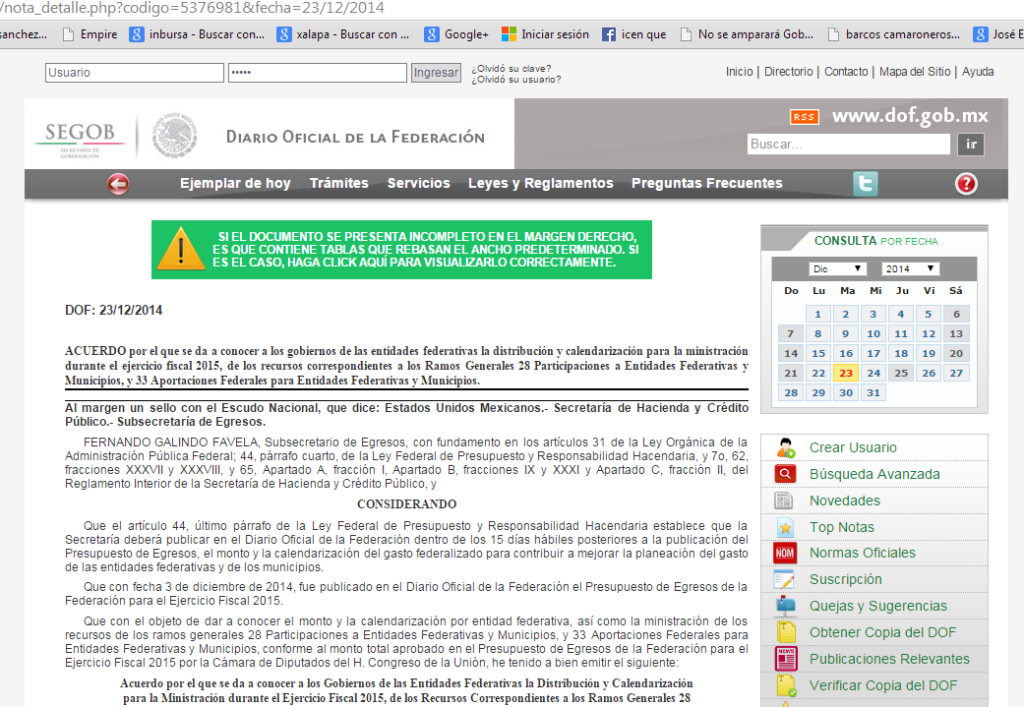
Task: Click the Buscar search field
Action: tap(848, 144)
